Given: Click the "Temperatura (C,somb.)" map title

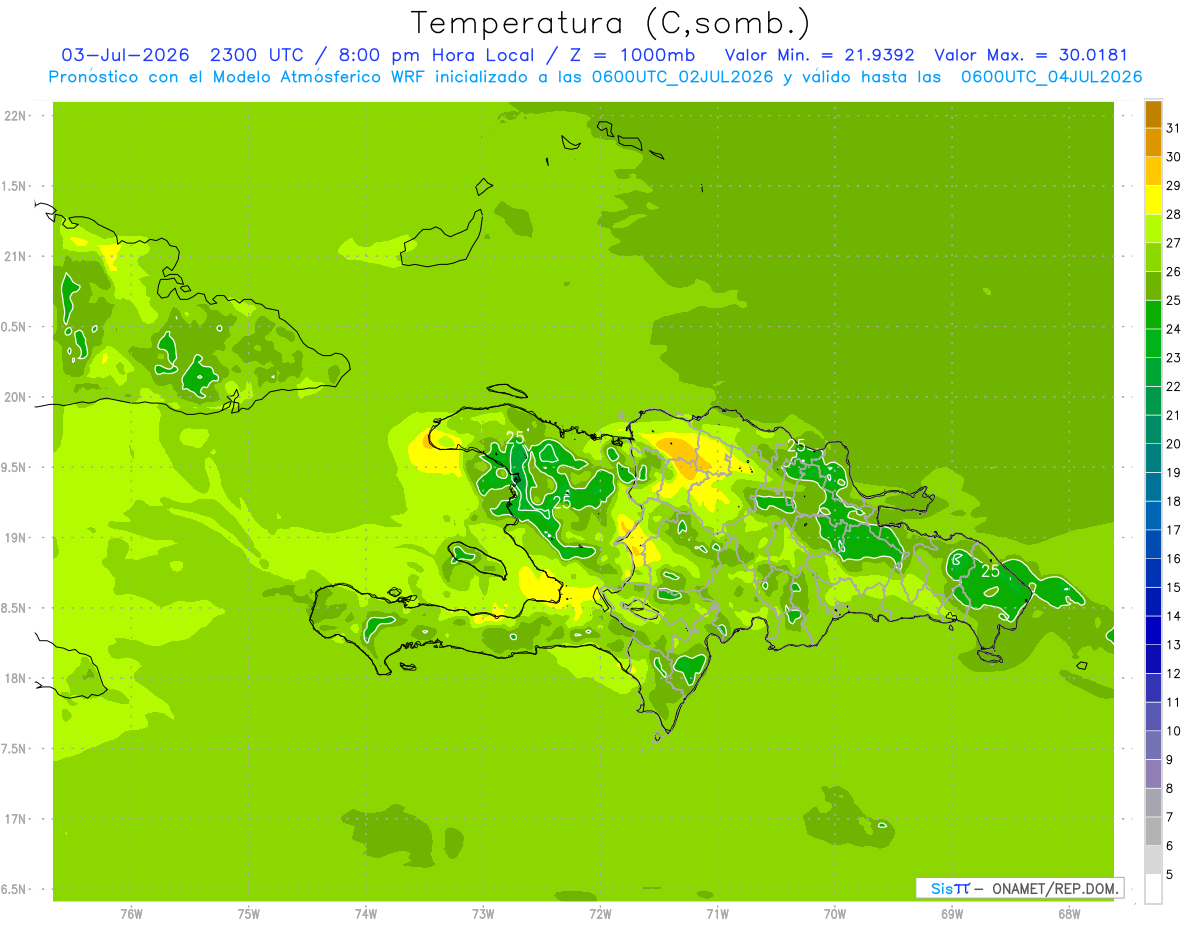Looking at the screenshot, I should tap(611, 22).
